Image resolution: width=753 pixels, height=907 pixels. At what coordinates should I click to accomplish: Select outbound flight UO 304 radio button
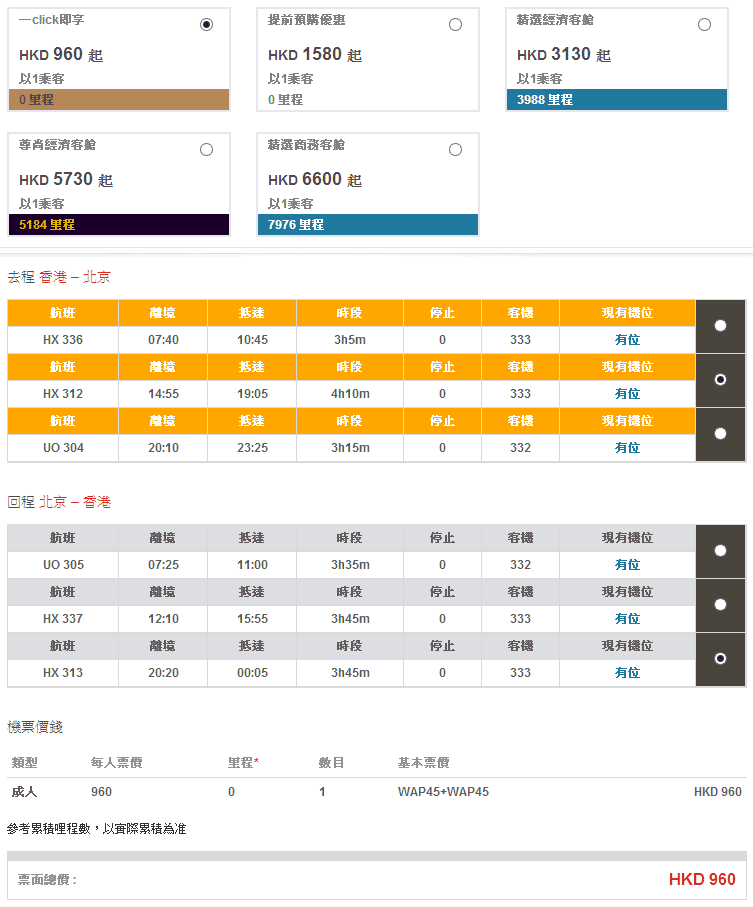(x=720, y=434)
